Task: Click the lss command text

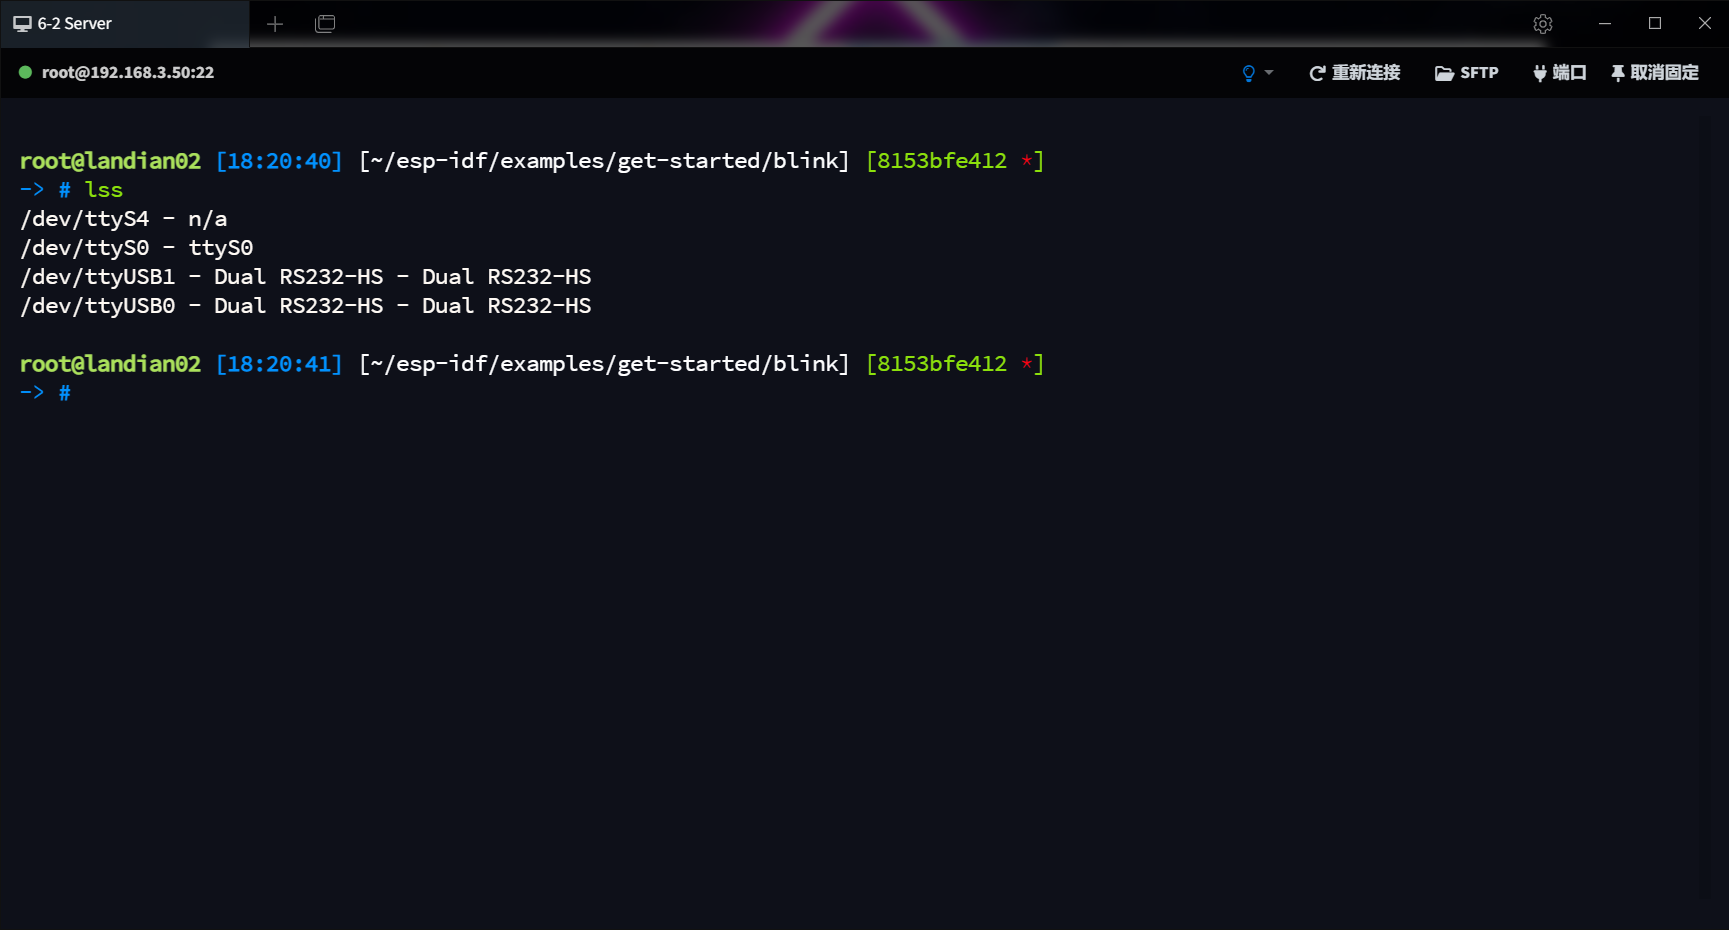Action: [x=103, y=190]
